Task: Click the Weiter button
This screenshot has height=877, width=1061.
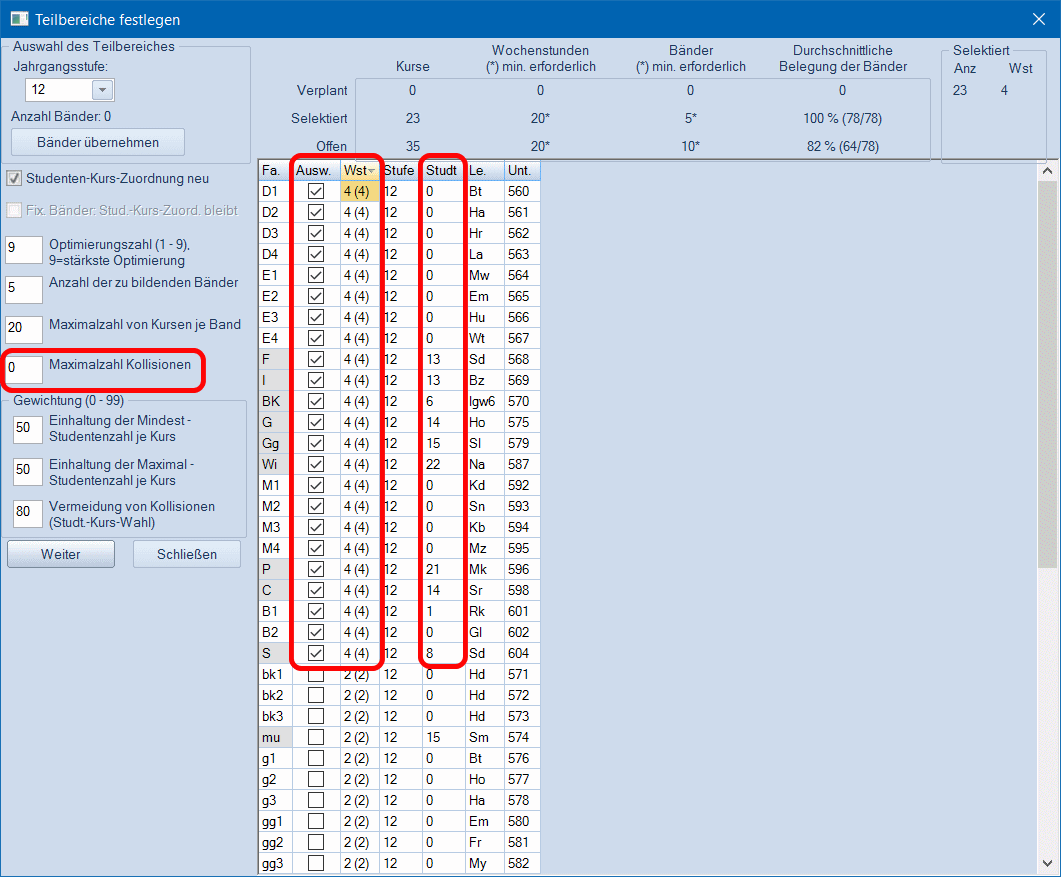Action: (x=61, y=554)
